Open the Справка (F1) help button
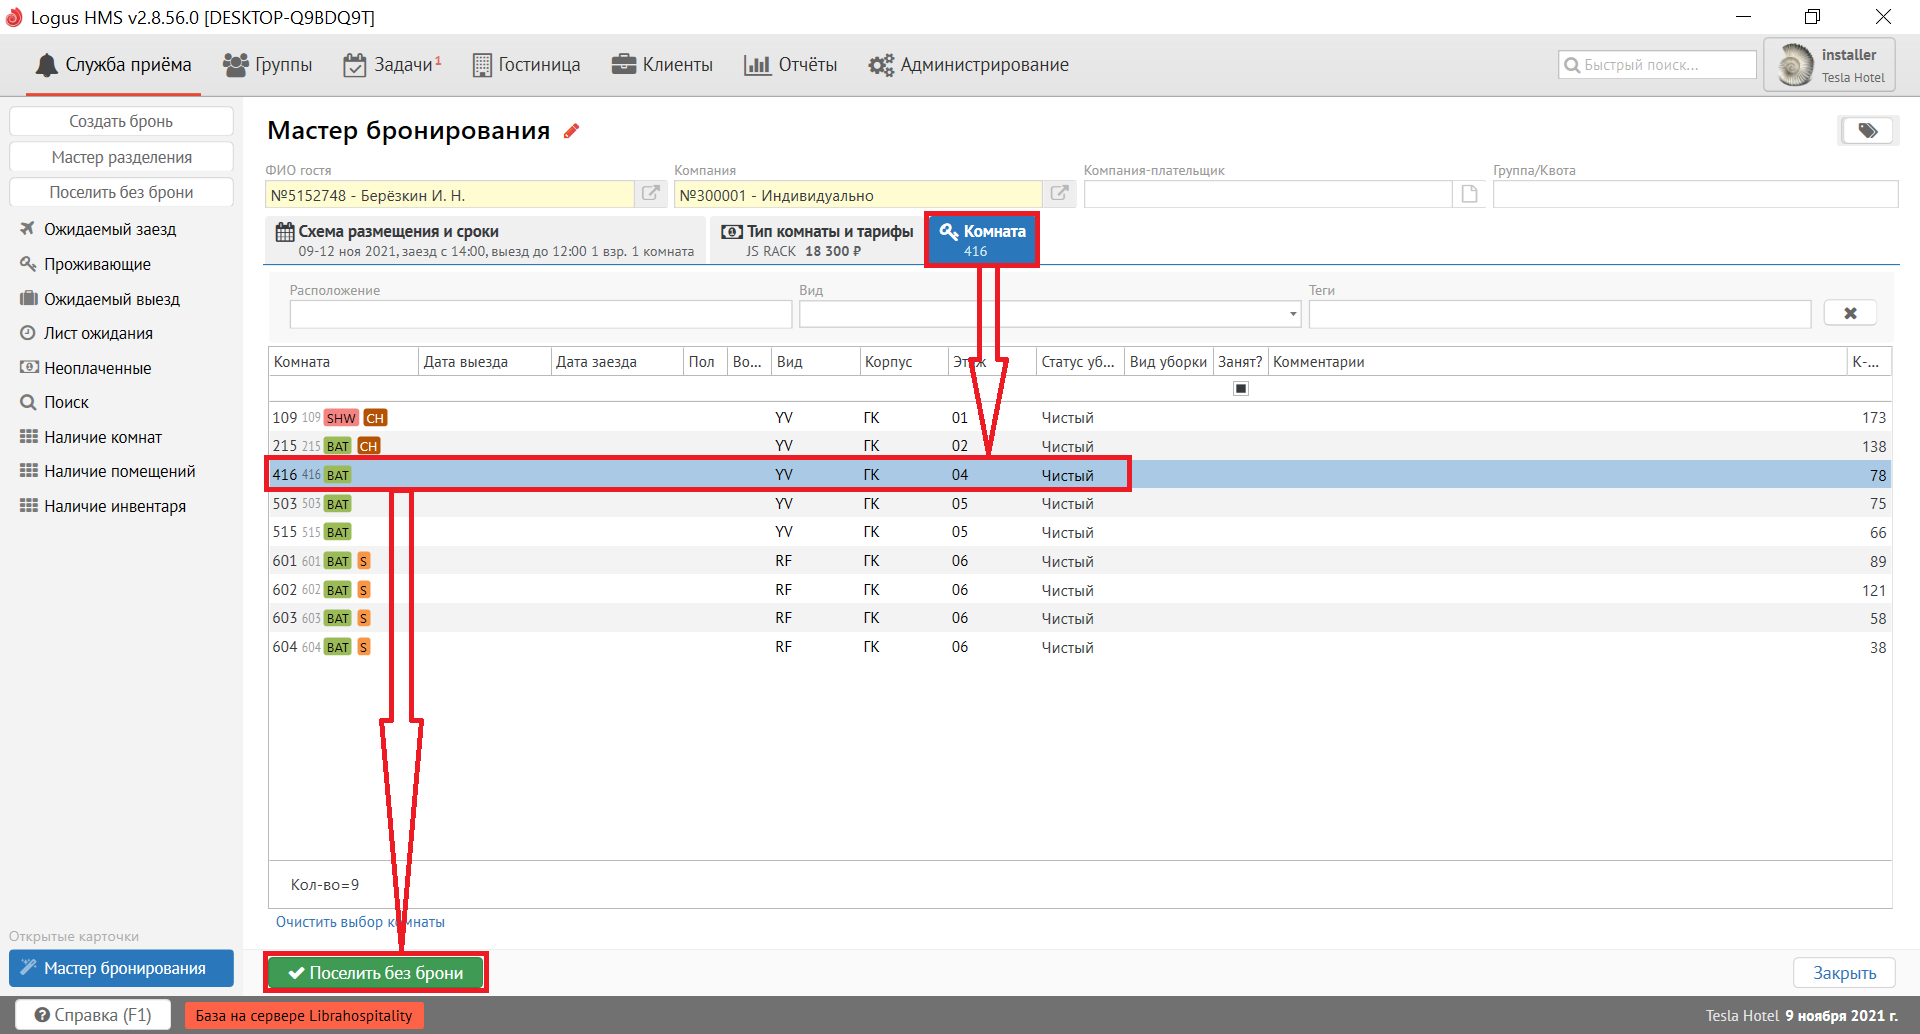The height and width of the screenshot is (1034, 1920). tap(93, 1015)
